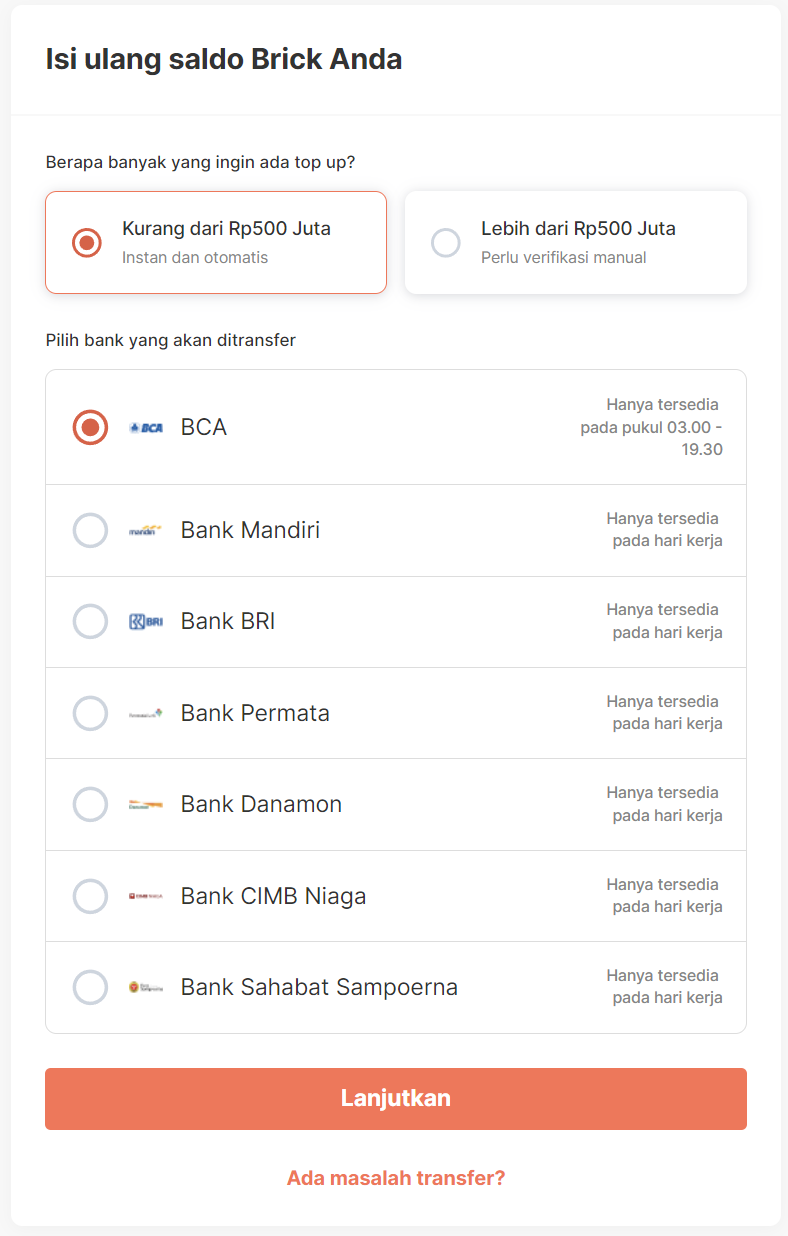
Task: Click the CIMB Niaga logo icon
Action: pos(146,897)
